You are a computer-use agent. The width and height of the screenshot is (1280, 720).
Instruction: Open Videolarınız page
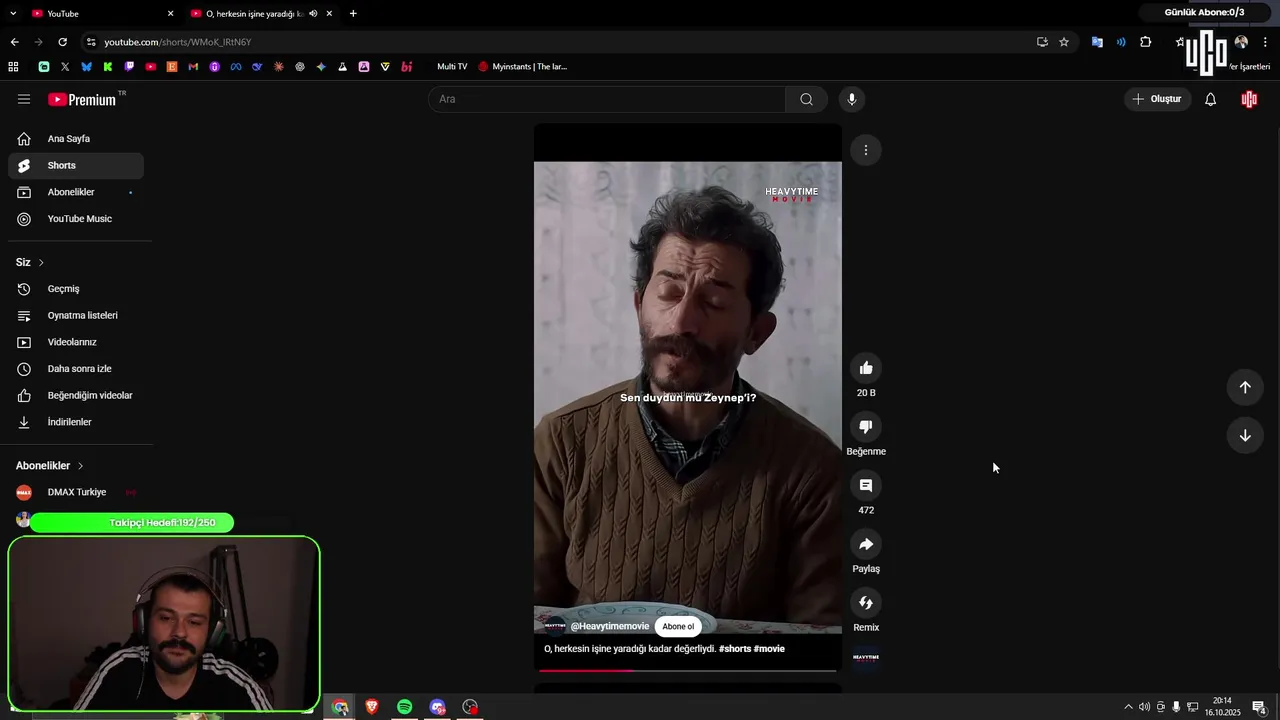pyautogui.click(x=76, y=342)
